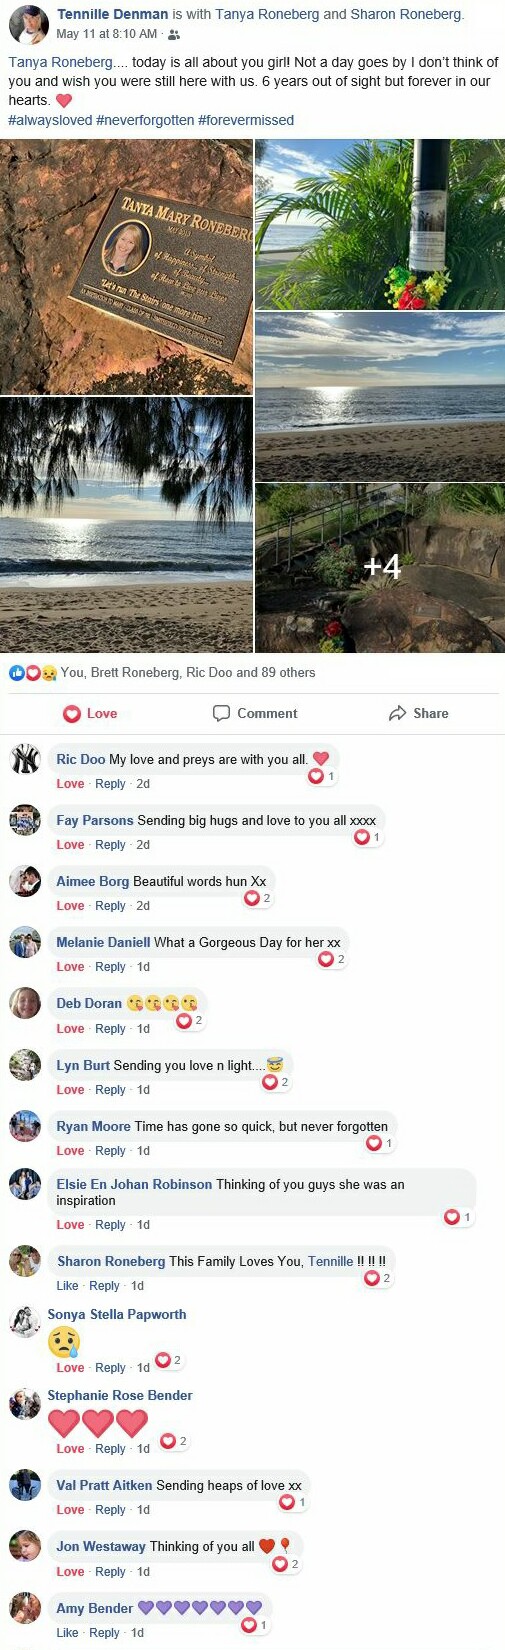Open the memorial plaque photo
Screen dimensions: 505x1650
[126, 267]
